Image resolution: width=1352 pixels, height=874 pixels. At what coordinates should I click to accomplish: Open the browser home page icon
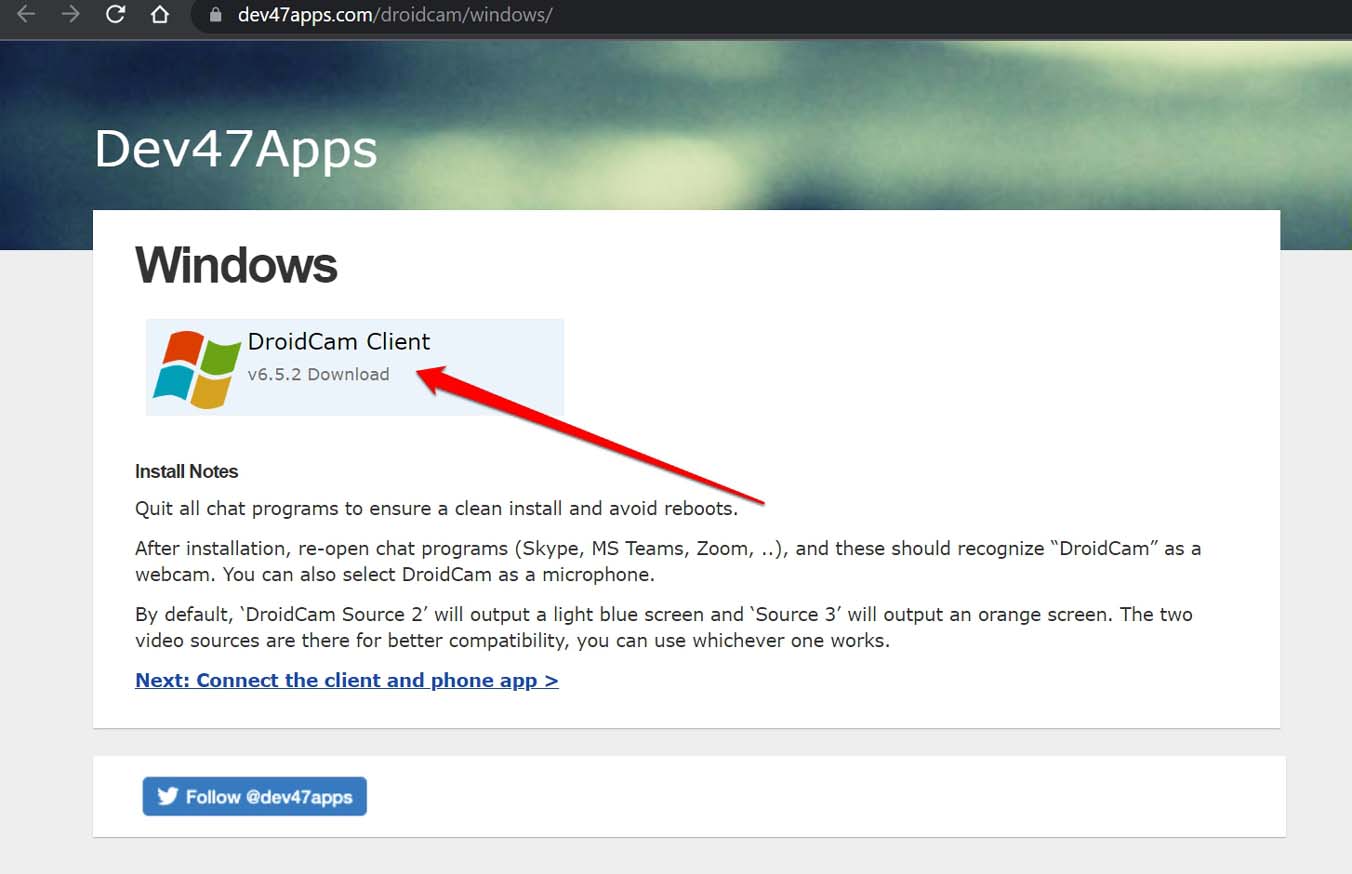pos(160,15)
